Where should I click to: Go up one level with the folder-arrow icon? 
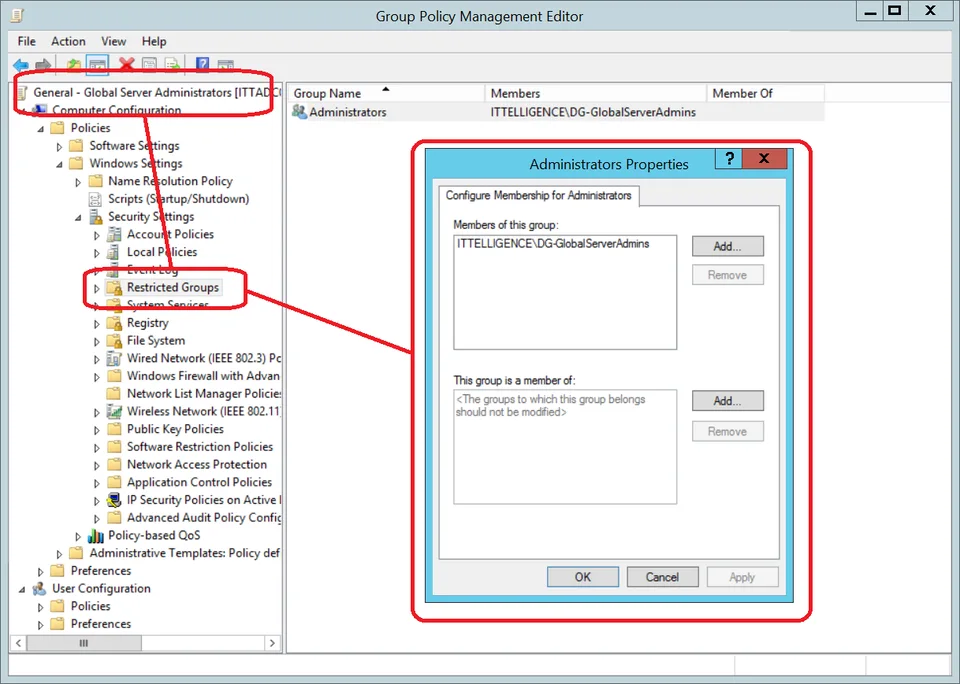point(73,64)
